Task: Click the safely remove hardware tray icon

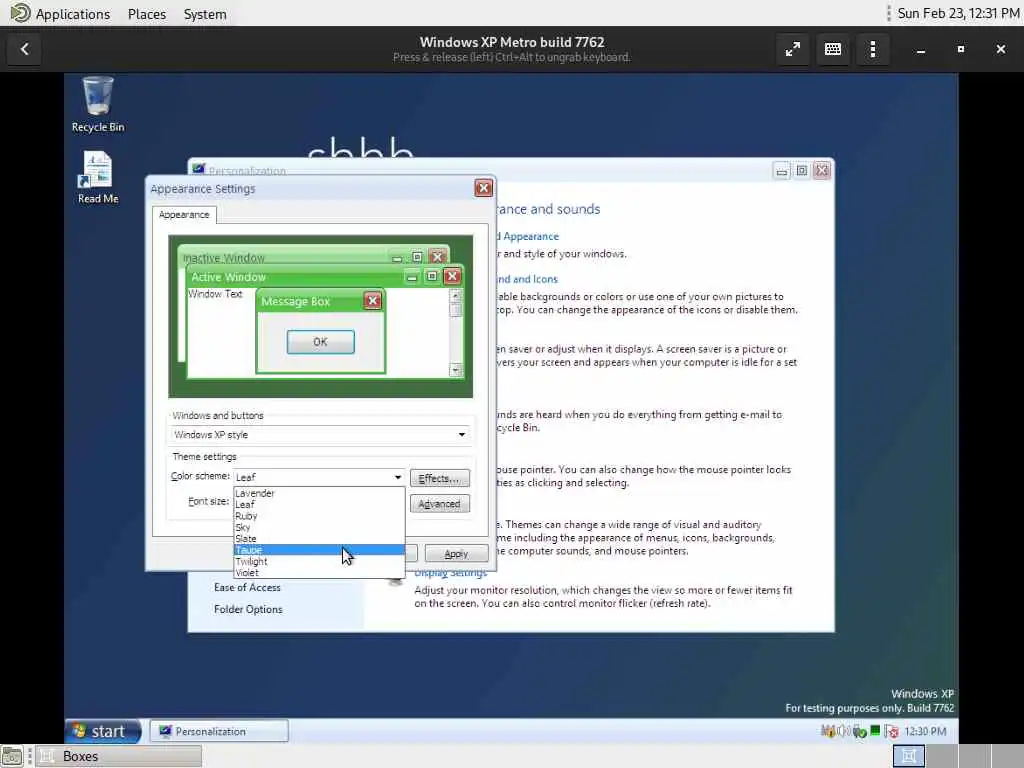Action: point(859,731)
